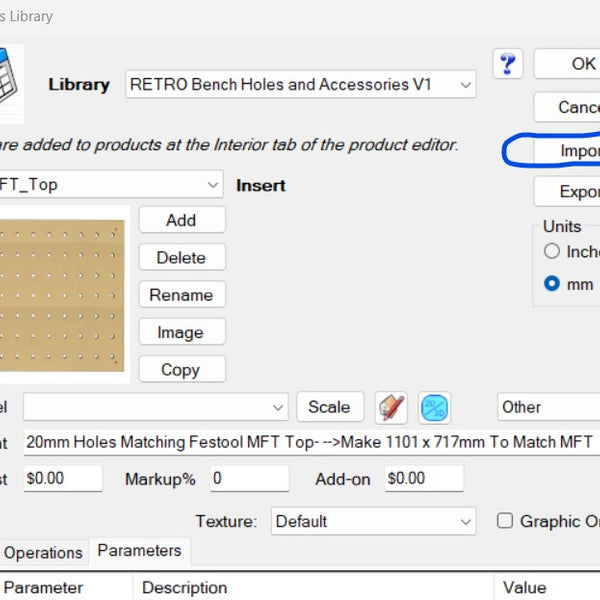
Task: Select the mm units radio button
Action: click(x=552, y=284)
